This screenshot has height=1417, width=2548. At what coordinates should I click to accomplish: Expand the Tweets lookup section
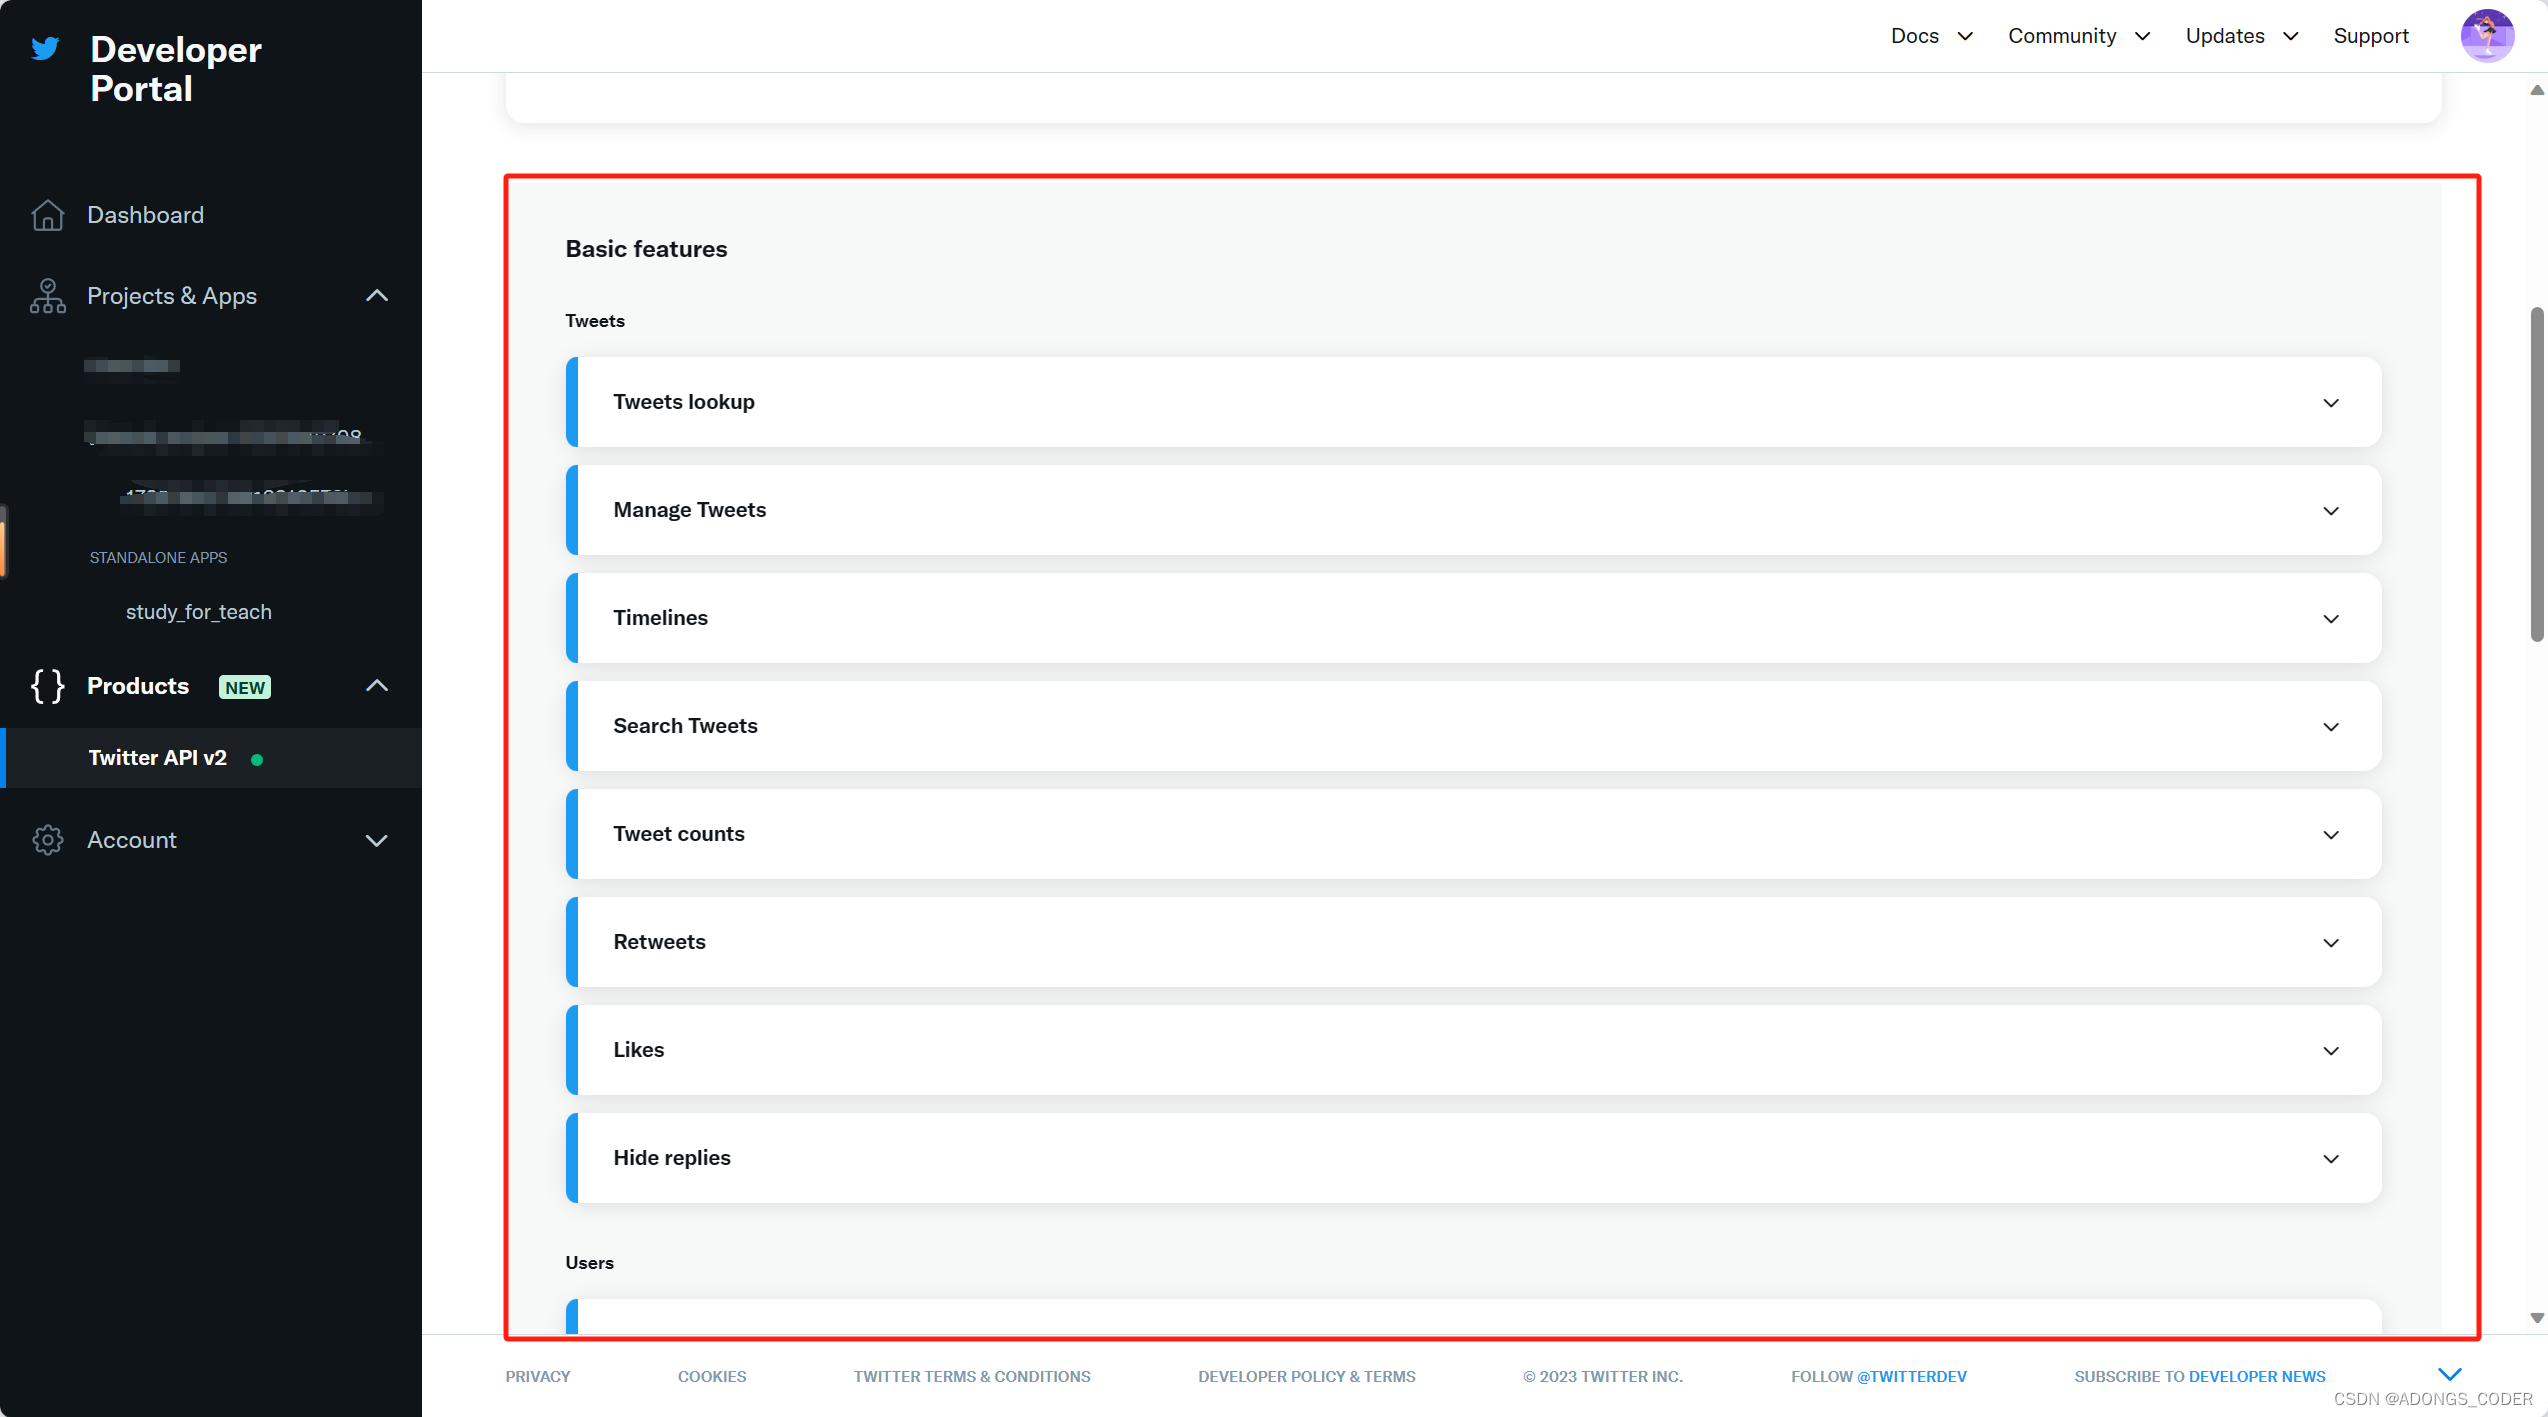(x=2330, y=403)
